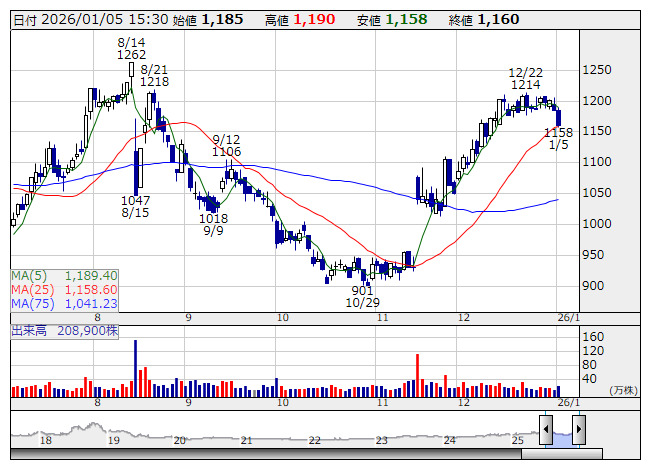This screenshot has height=470, width=653.
Task: Click year 25 on the overview timeline
Action: click(517, 440)
